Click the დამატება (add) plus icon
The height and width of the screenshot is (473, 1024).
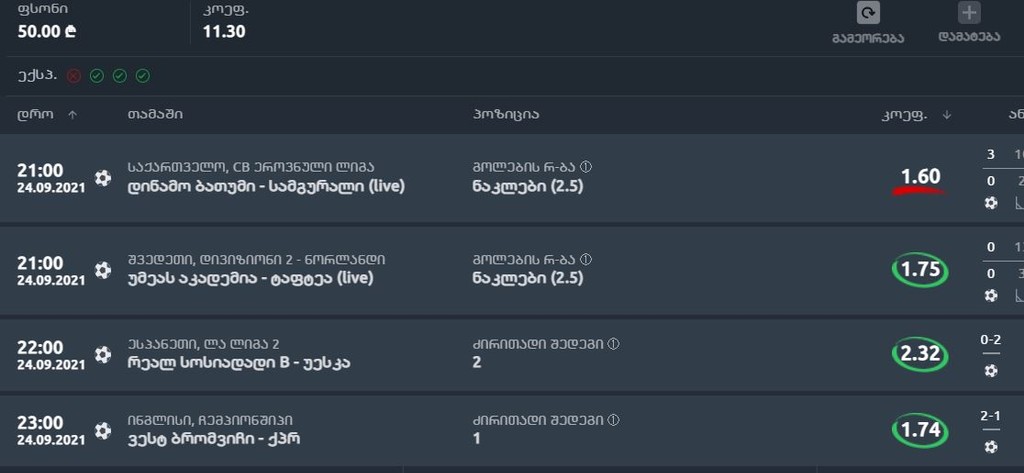click(x=969, y=13)
